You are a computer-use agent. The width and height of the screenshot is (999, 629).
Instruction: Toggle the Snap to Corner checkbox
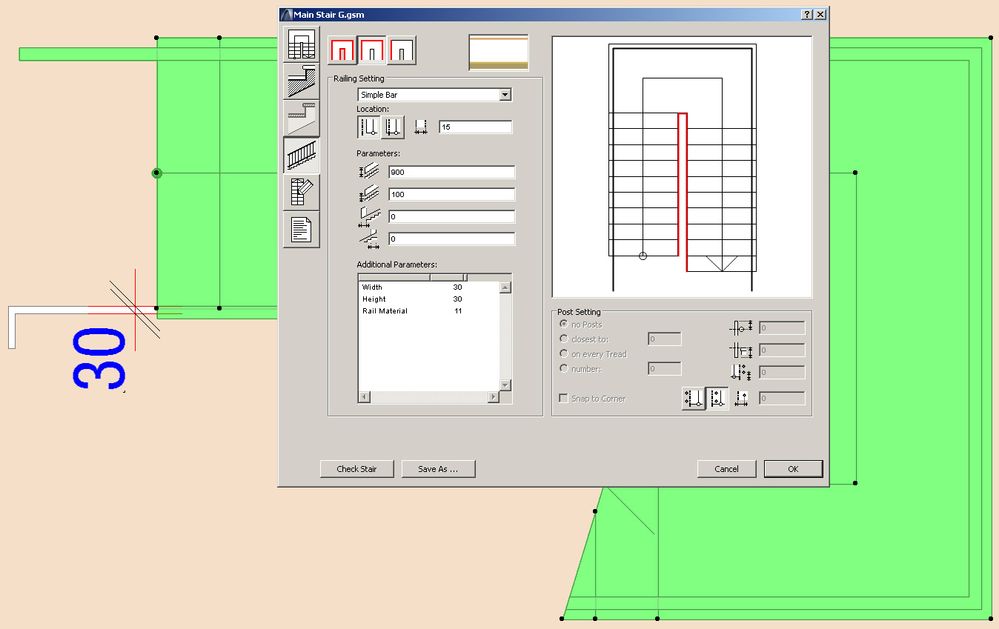point(563,398)
